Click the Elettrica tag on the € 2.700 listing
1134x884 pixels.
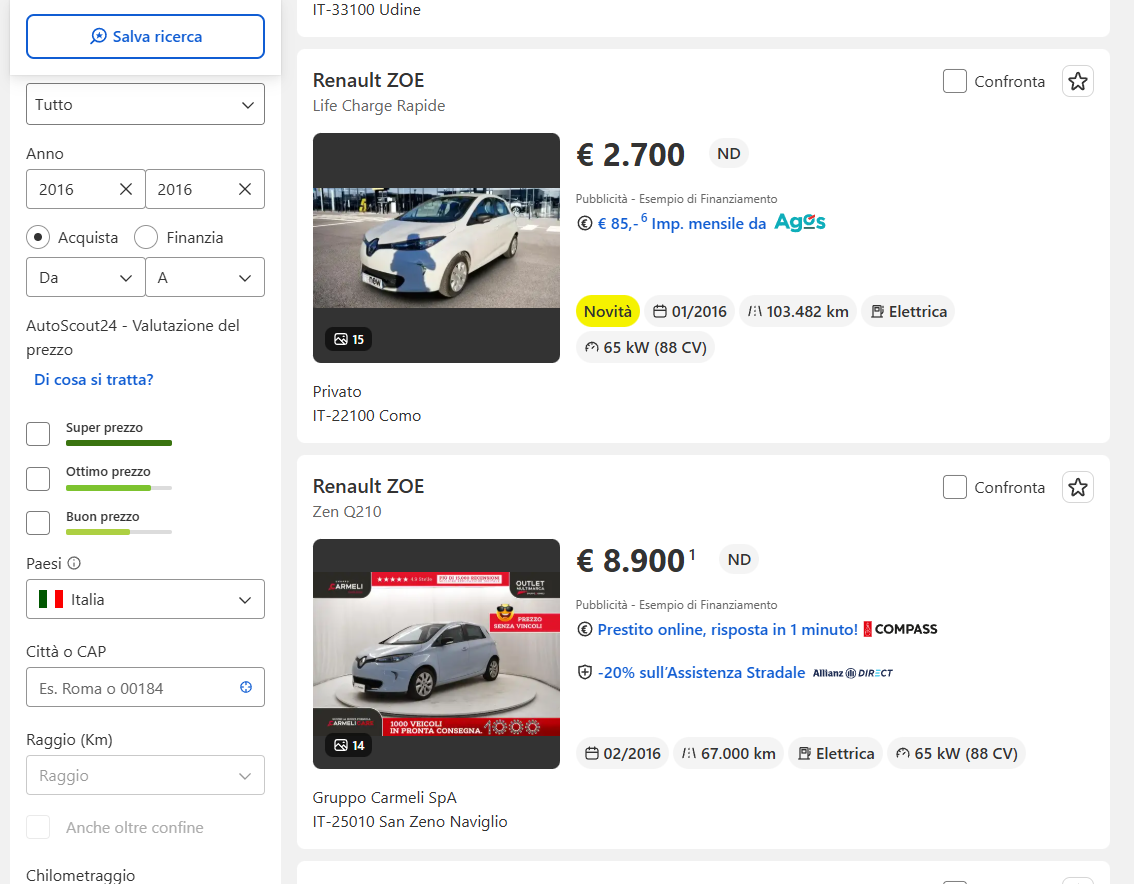tap(908, 311)
